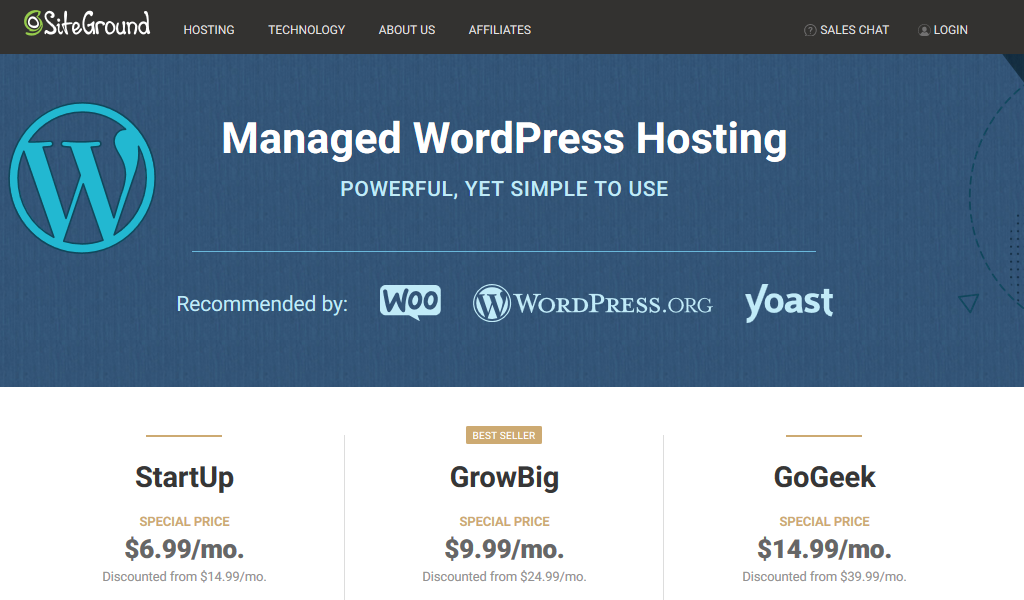The width and height of the screenshot is (1024, 600).
Task: Click the Login link
Action: (951, 30)
